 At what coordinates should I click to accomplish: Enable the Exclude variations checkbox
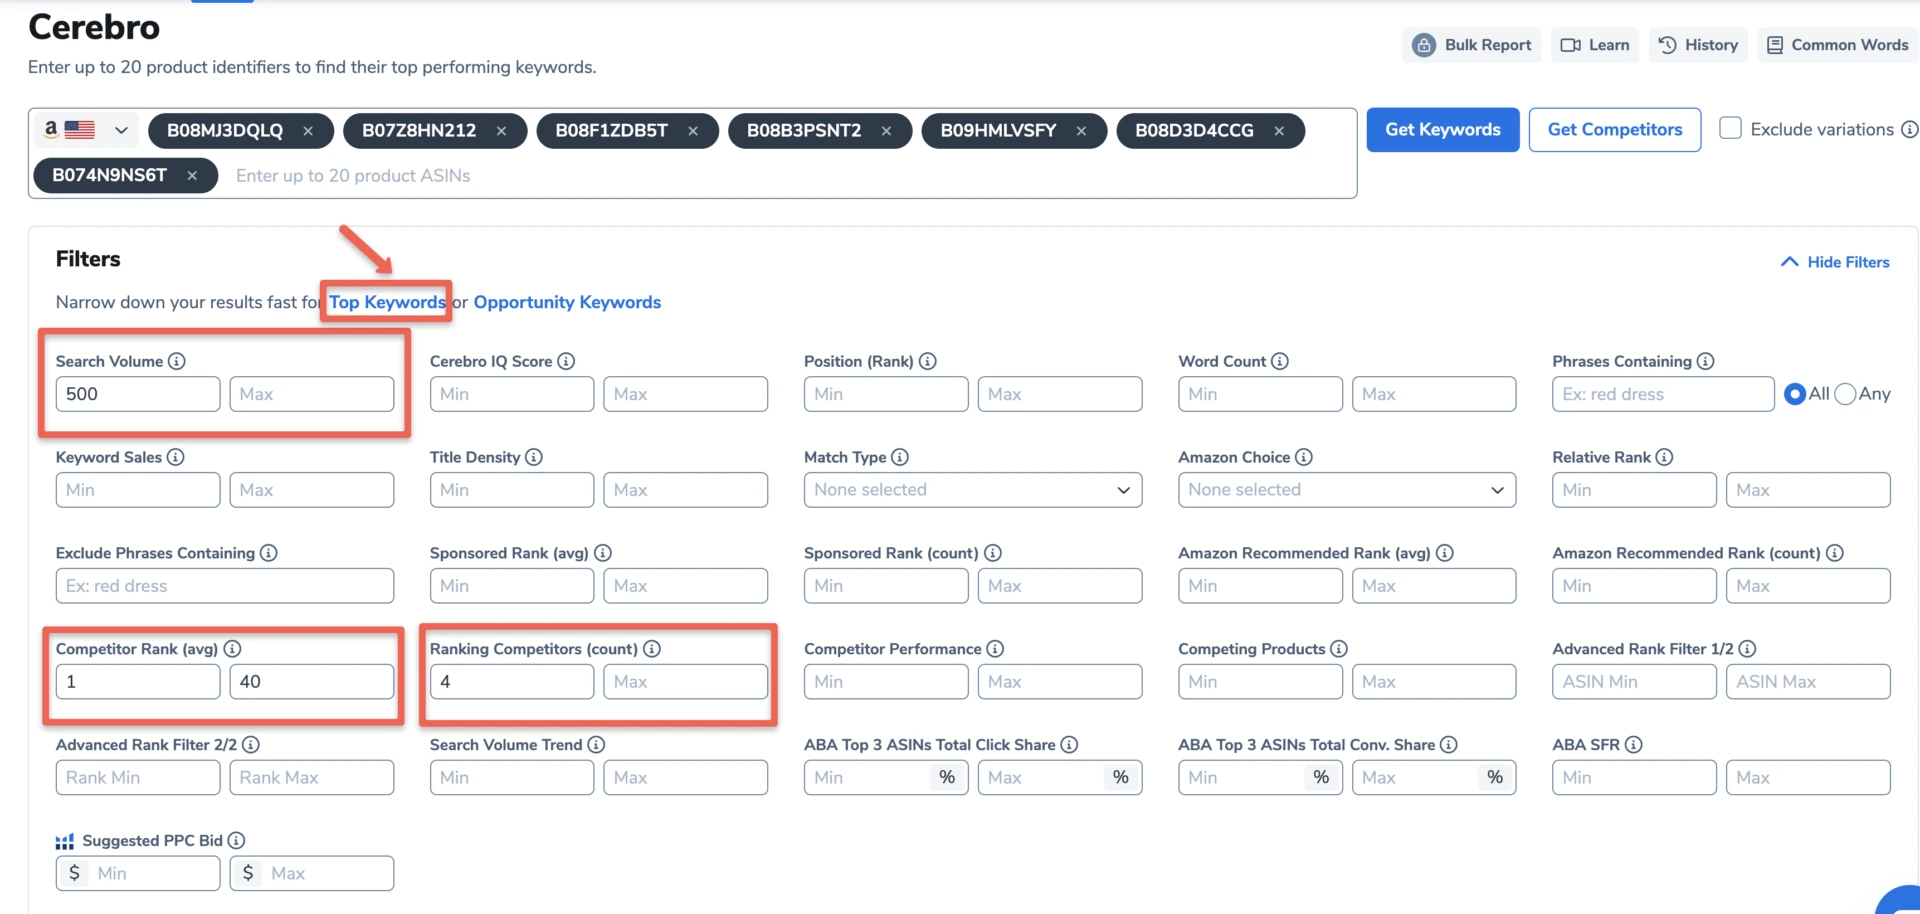[x=1729, y=128]
